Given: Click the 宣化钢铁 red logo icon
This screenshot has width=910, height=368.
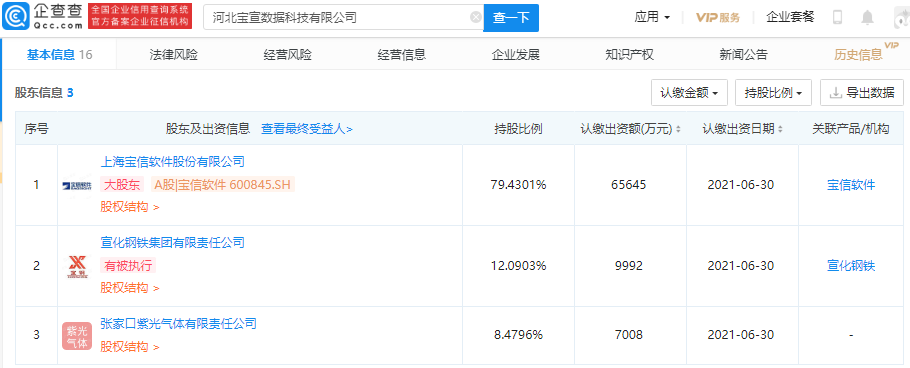Looking at the screenshot, I should (x=77, y=266).
